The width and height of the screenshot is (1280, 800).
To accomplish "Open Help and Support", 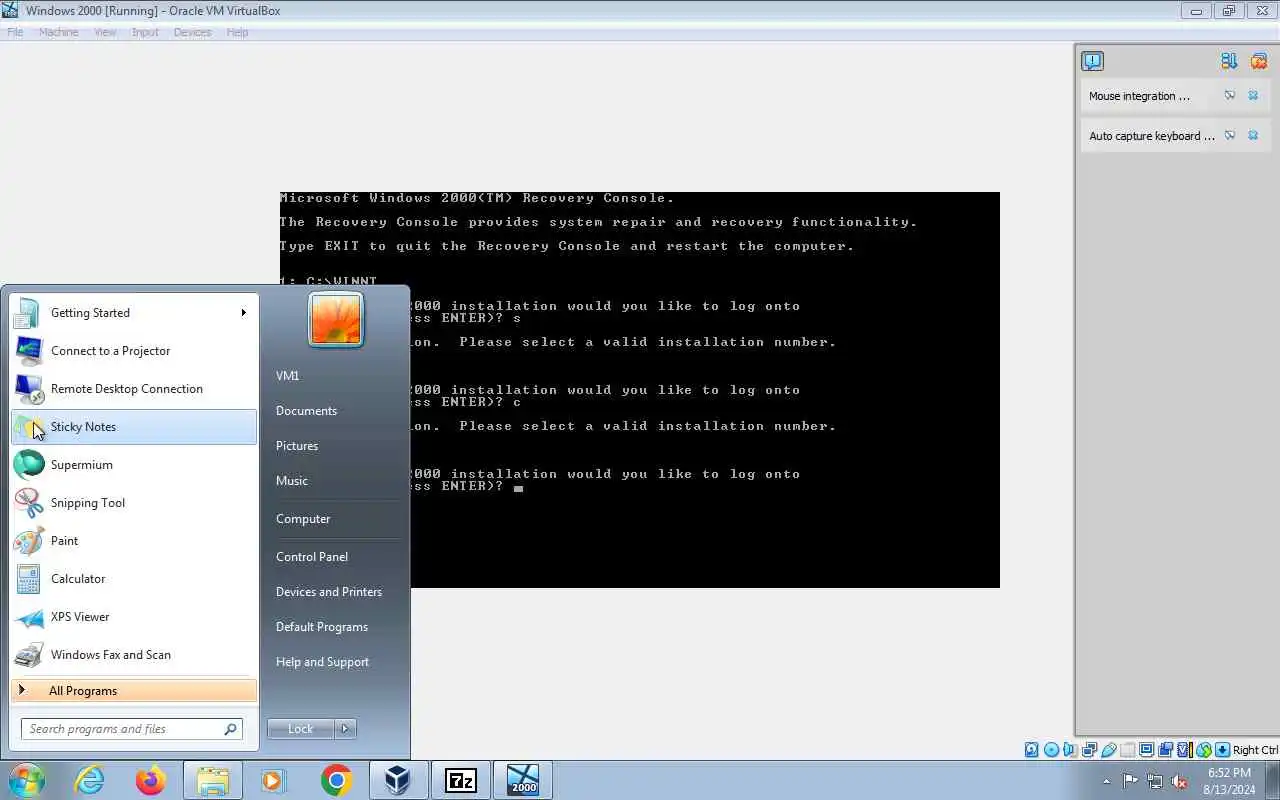I will [322, 662].
